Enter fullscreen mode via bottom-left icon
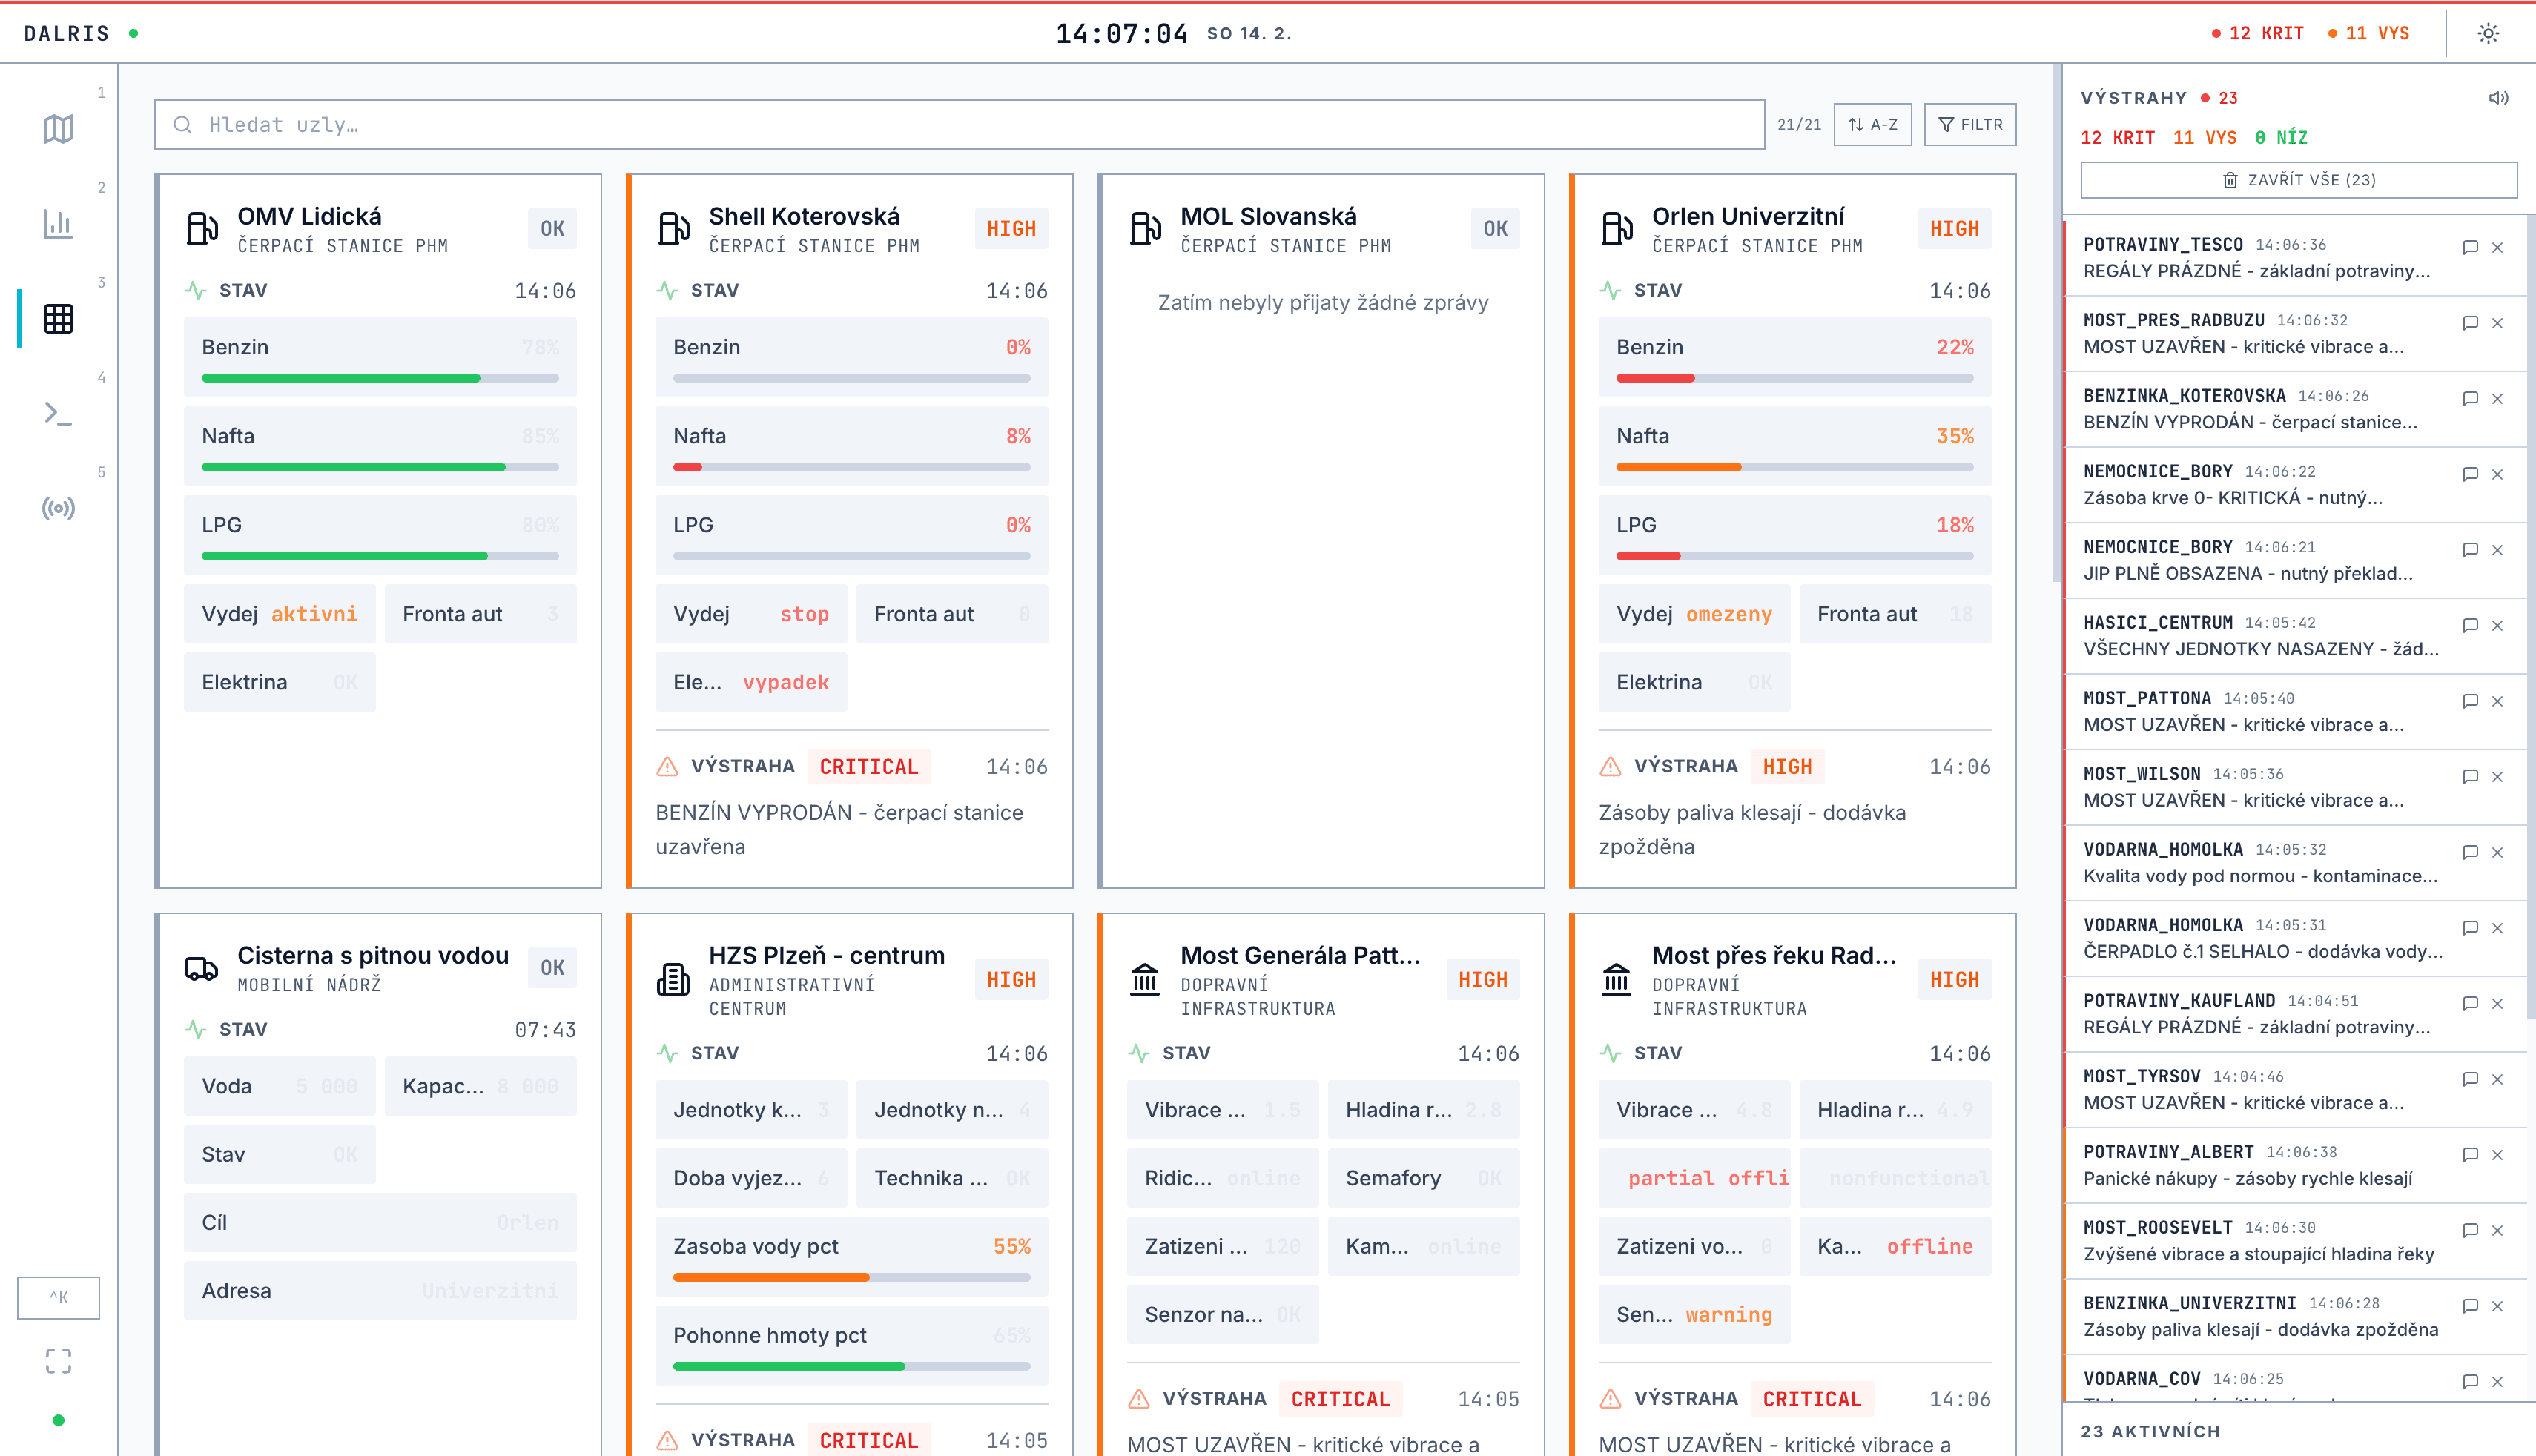The height and width of the screenshot is (1456, 2536). (x=58, y=1361)
